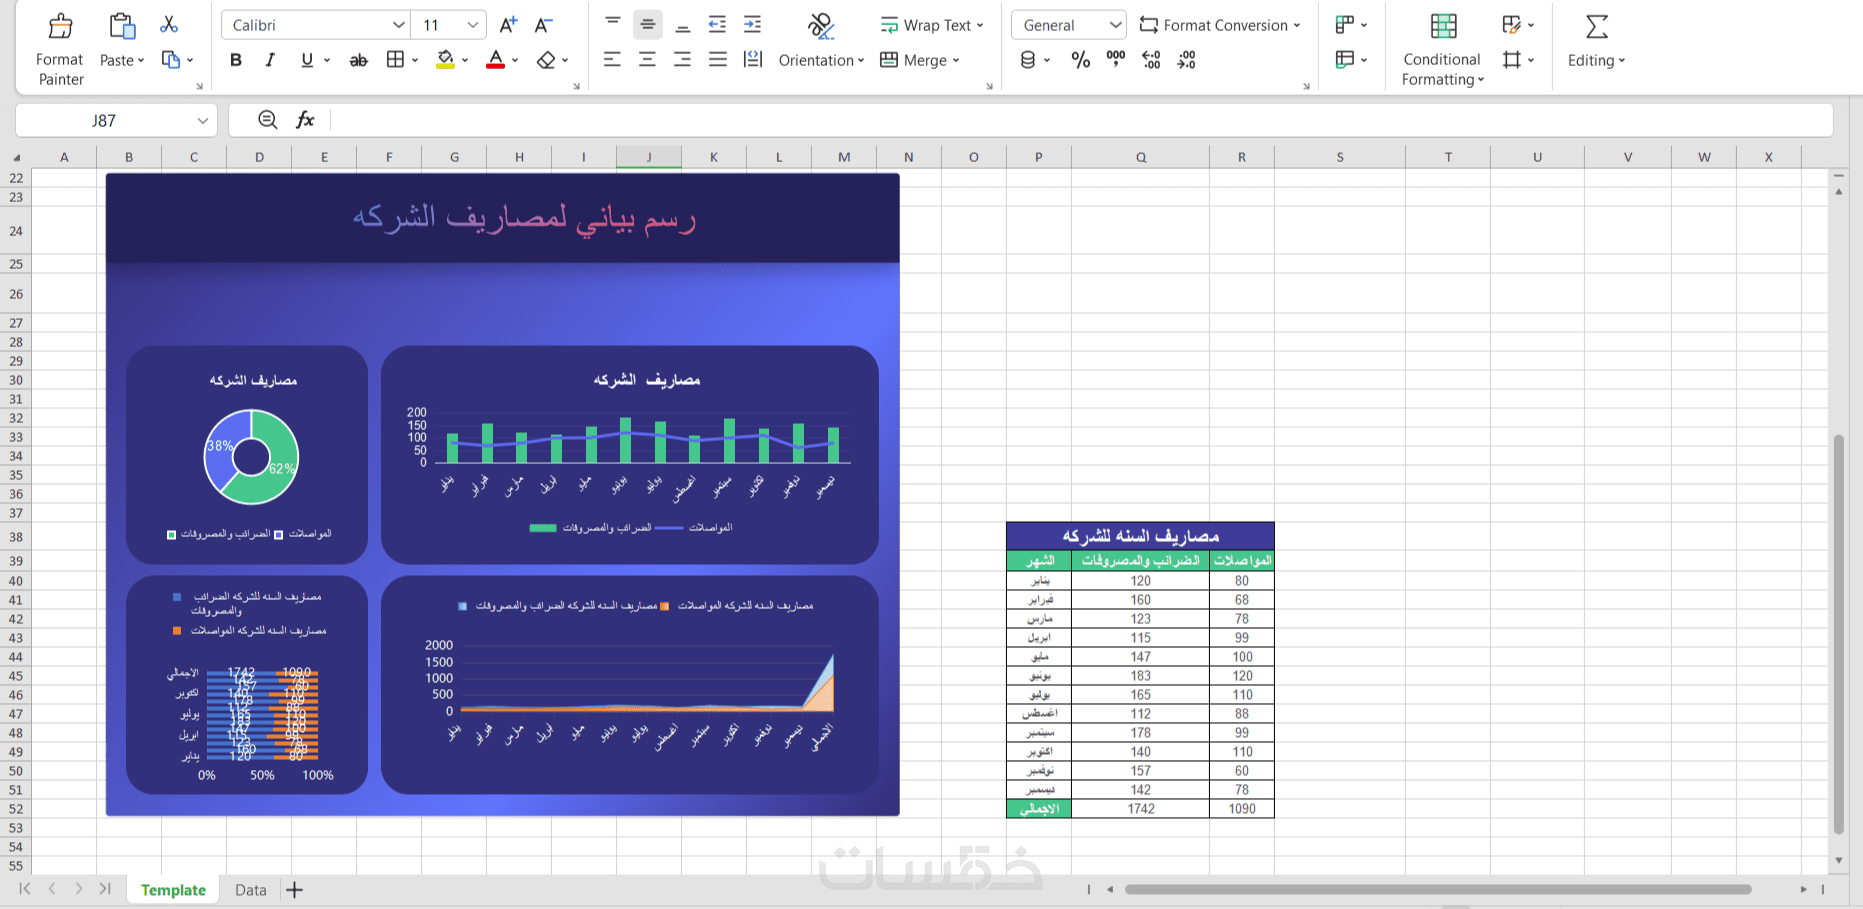Select the Template sheet tab

[173, 890]
